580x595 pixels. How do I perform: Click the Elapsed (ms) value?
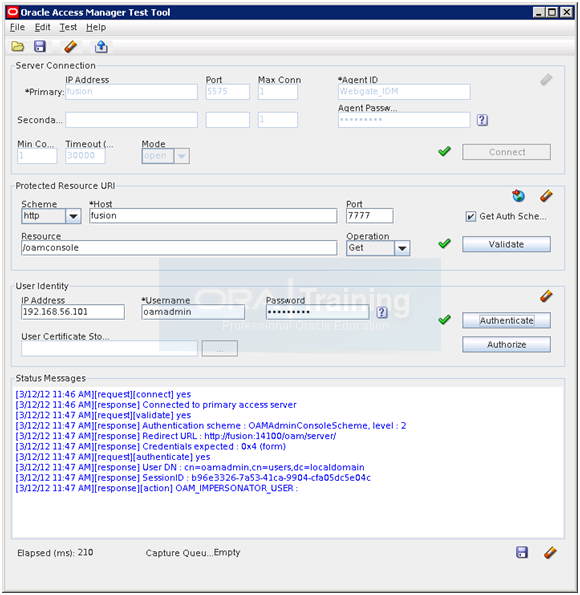(85, 552)
